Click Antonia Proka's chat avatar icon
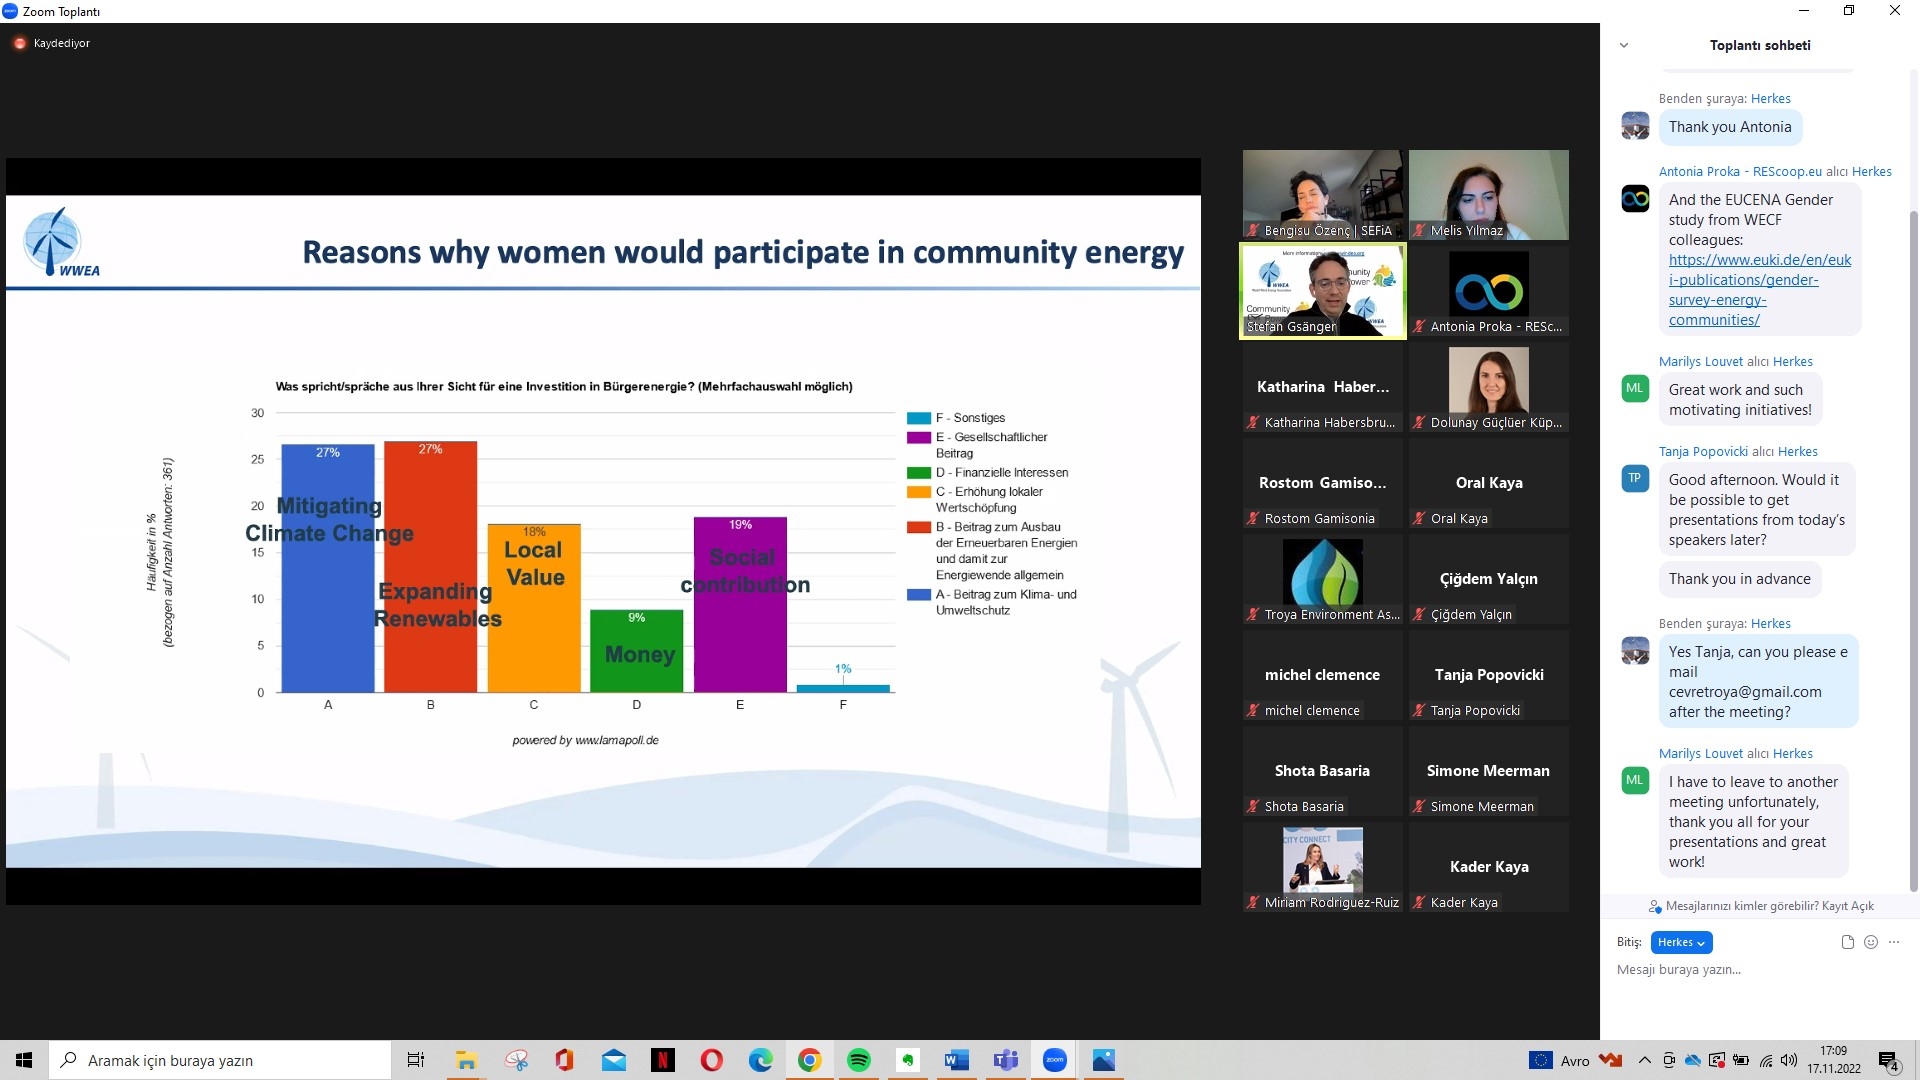This screenshot has width=1920, height=1080. (1635, 198)
